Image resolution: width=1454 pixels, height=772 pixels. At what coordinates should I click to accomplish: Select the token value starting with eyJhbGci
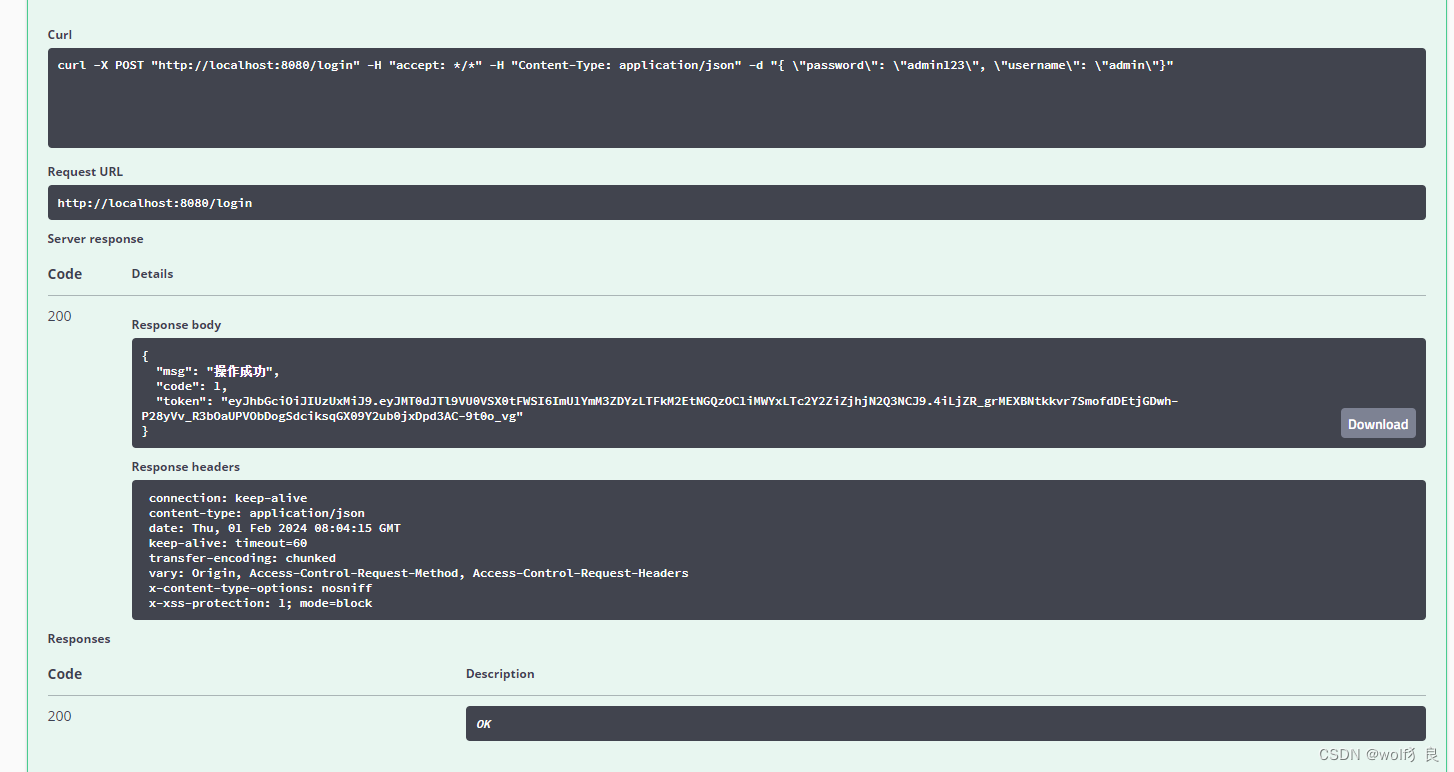tap(660, 408)
